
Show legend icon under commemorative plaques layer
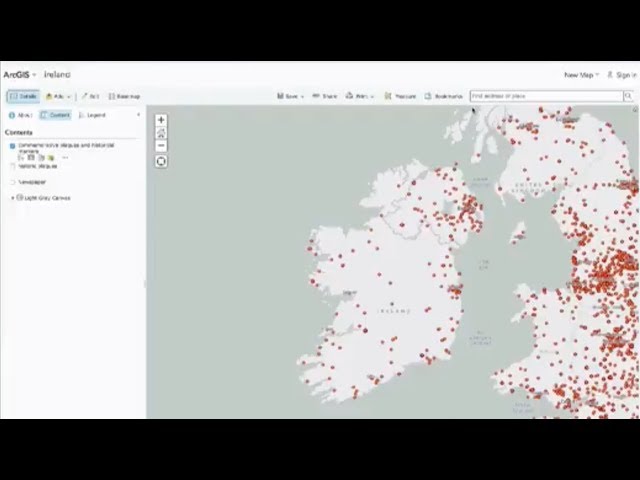[x=21, y=158]
